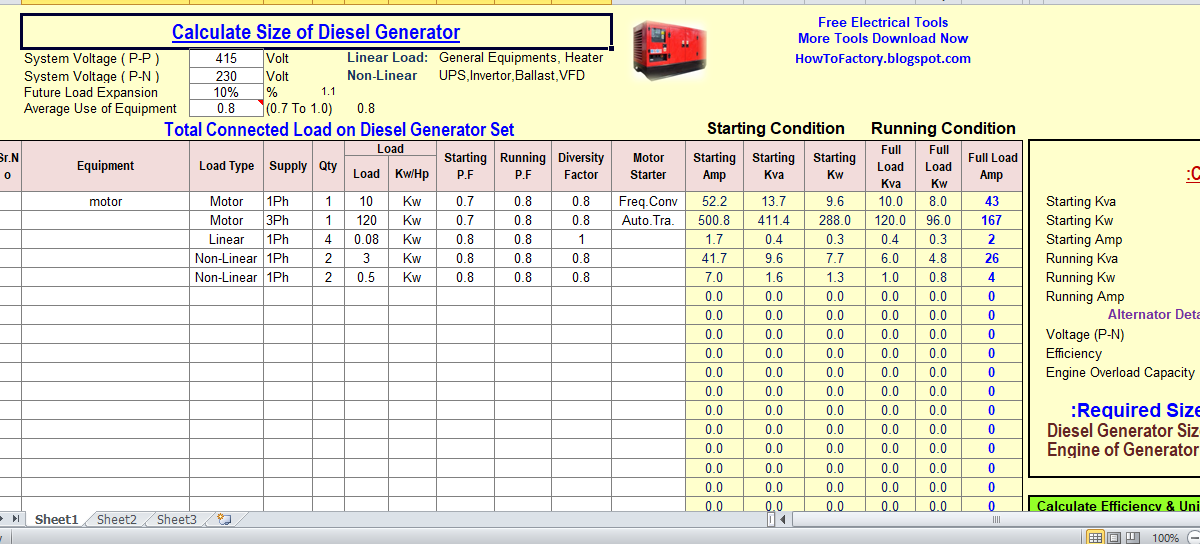Image resolution: width=1200 pixels, height=544 pixels.
Task: Select the load value 0.08 cell
Action: tap(367, 239)
